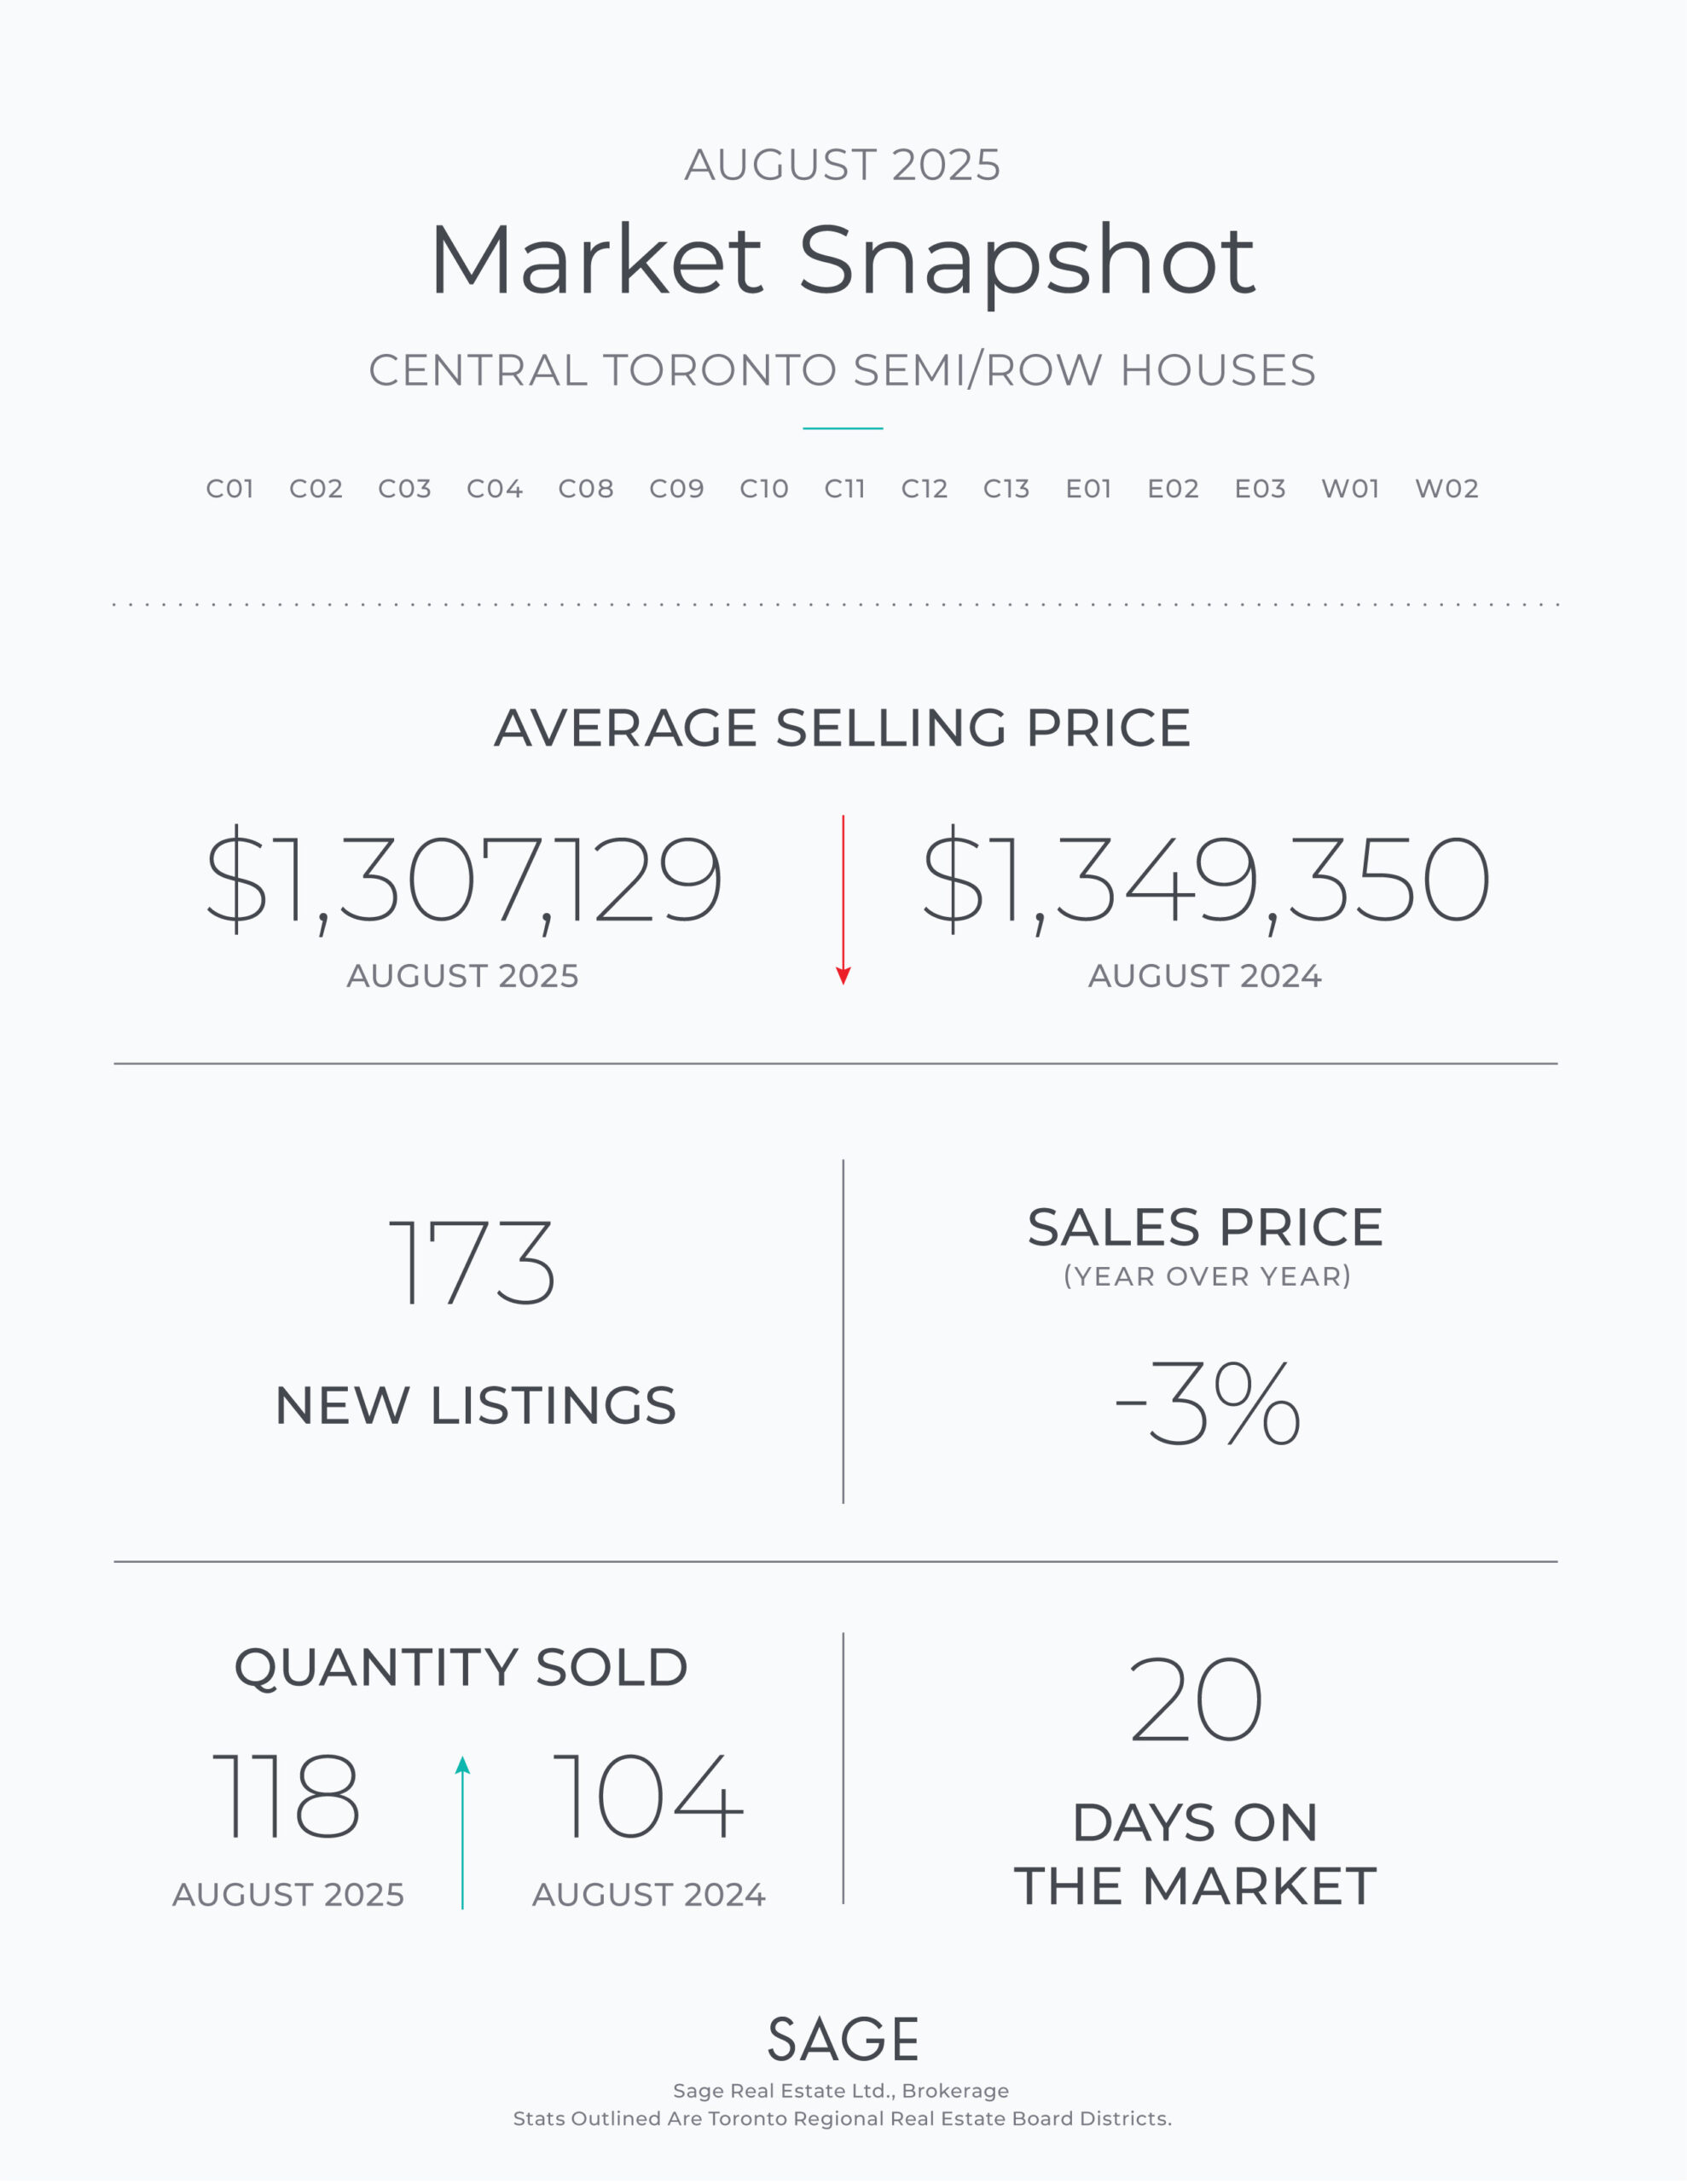
Task: Select the C04 district code
Action: (495, 489)
